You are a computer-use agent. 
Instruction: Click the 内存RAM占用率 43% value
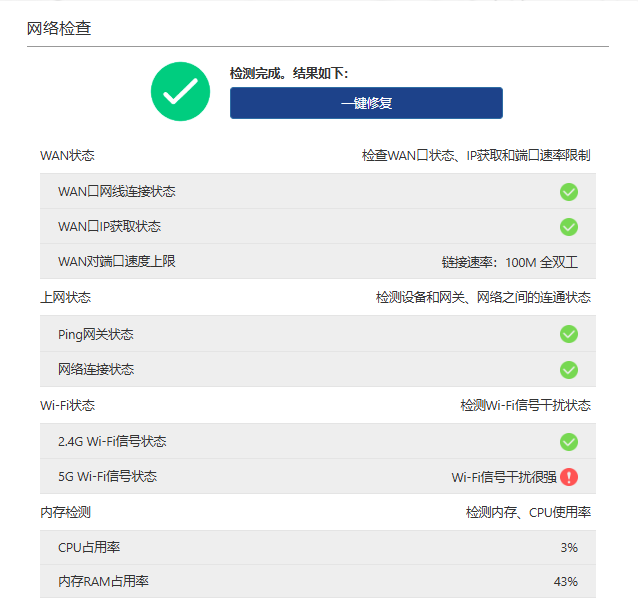pyautogui.click(x=565, y=582)
